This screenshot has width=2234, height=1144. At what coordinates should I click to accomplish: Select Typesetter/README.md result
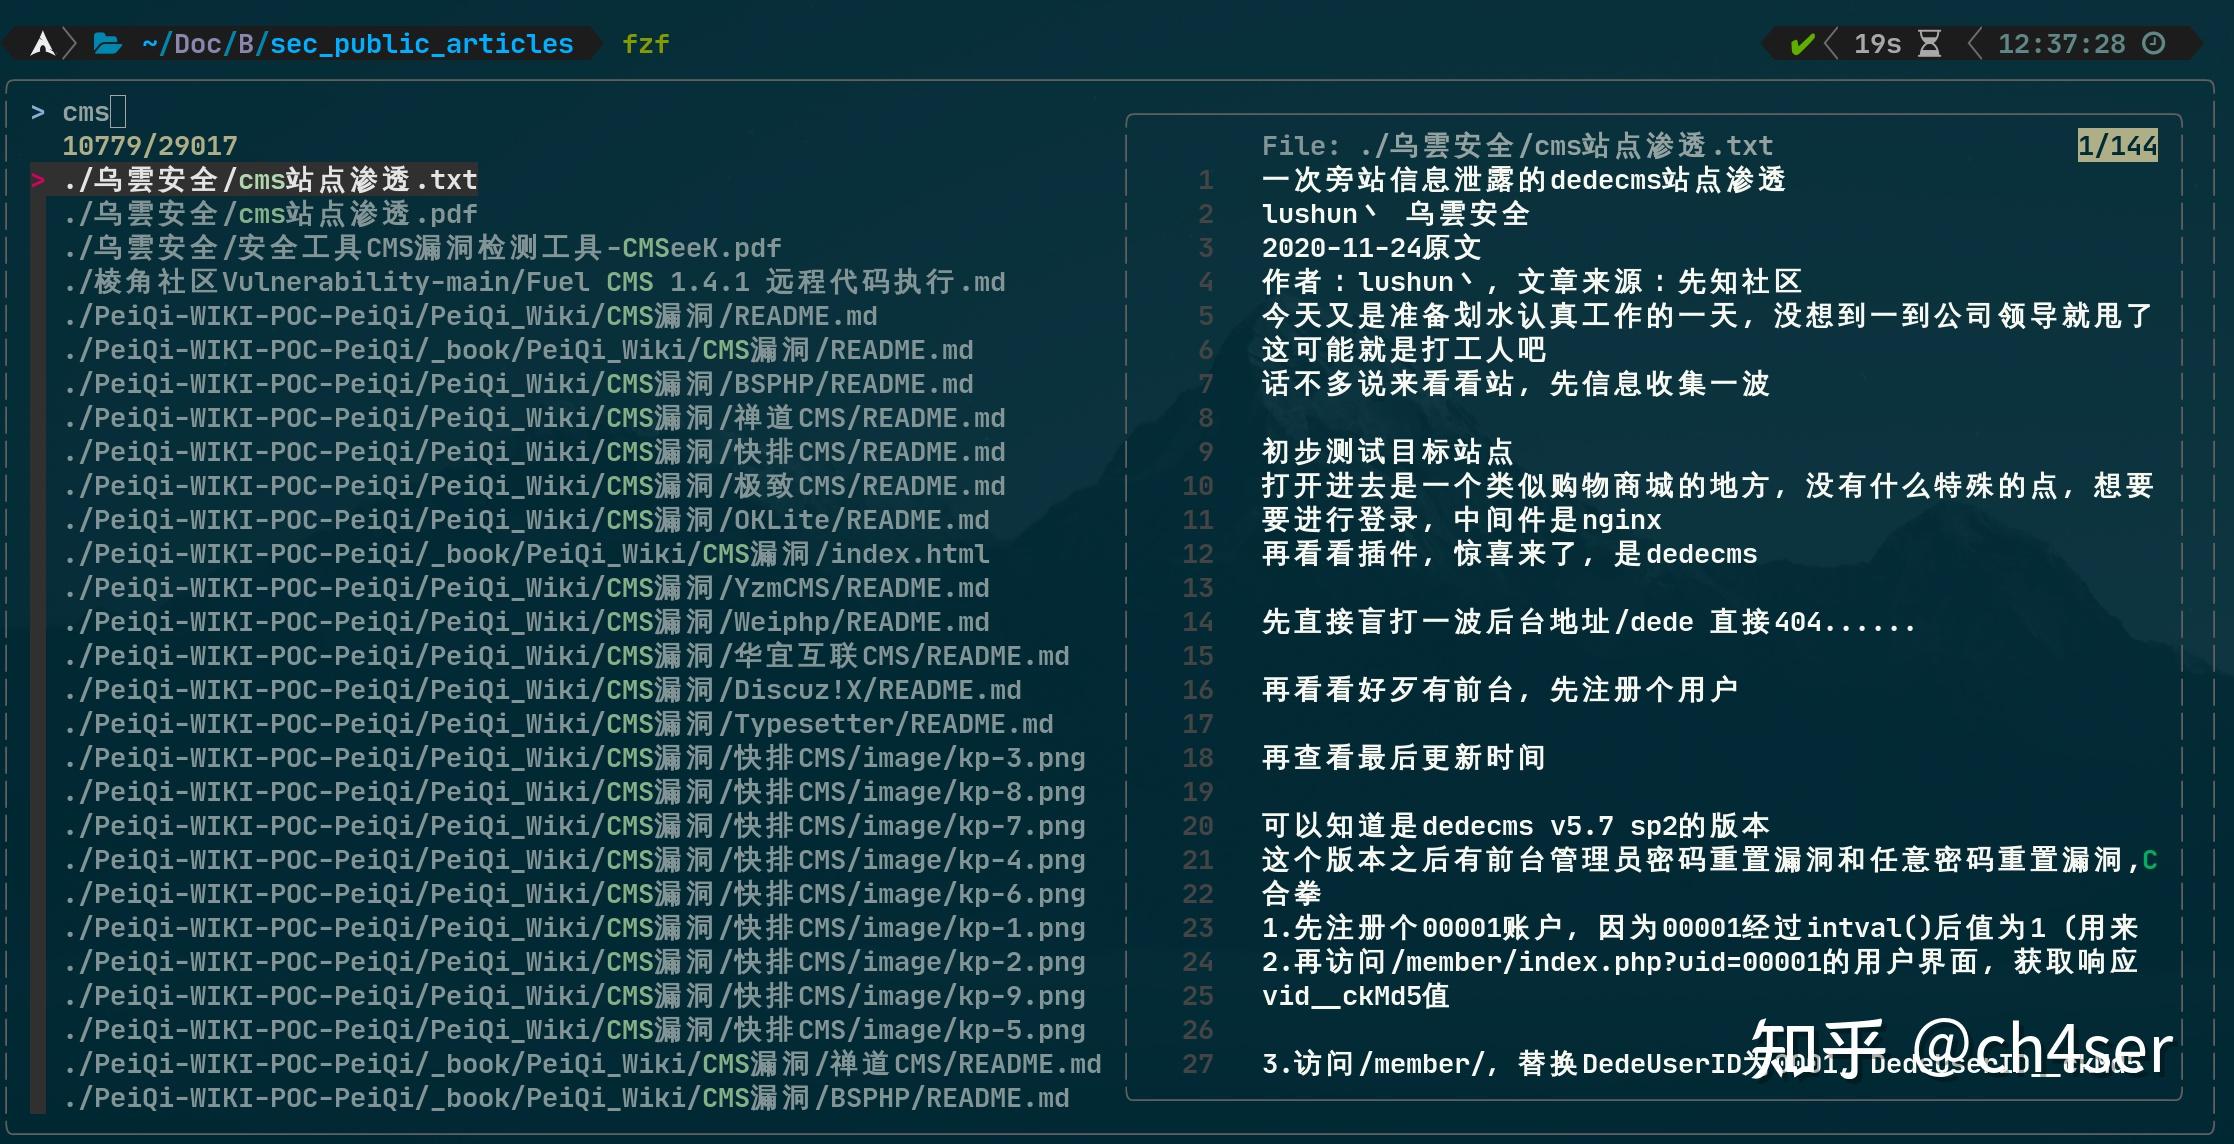point(558,724)
